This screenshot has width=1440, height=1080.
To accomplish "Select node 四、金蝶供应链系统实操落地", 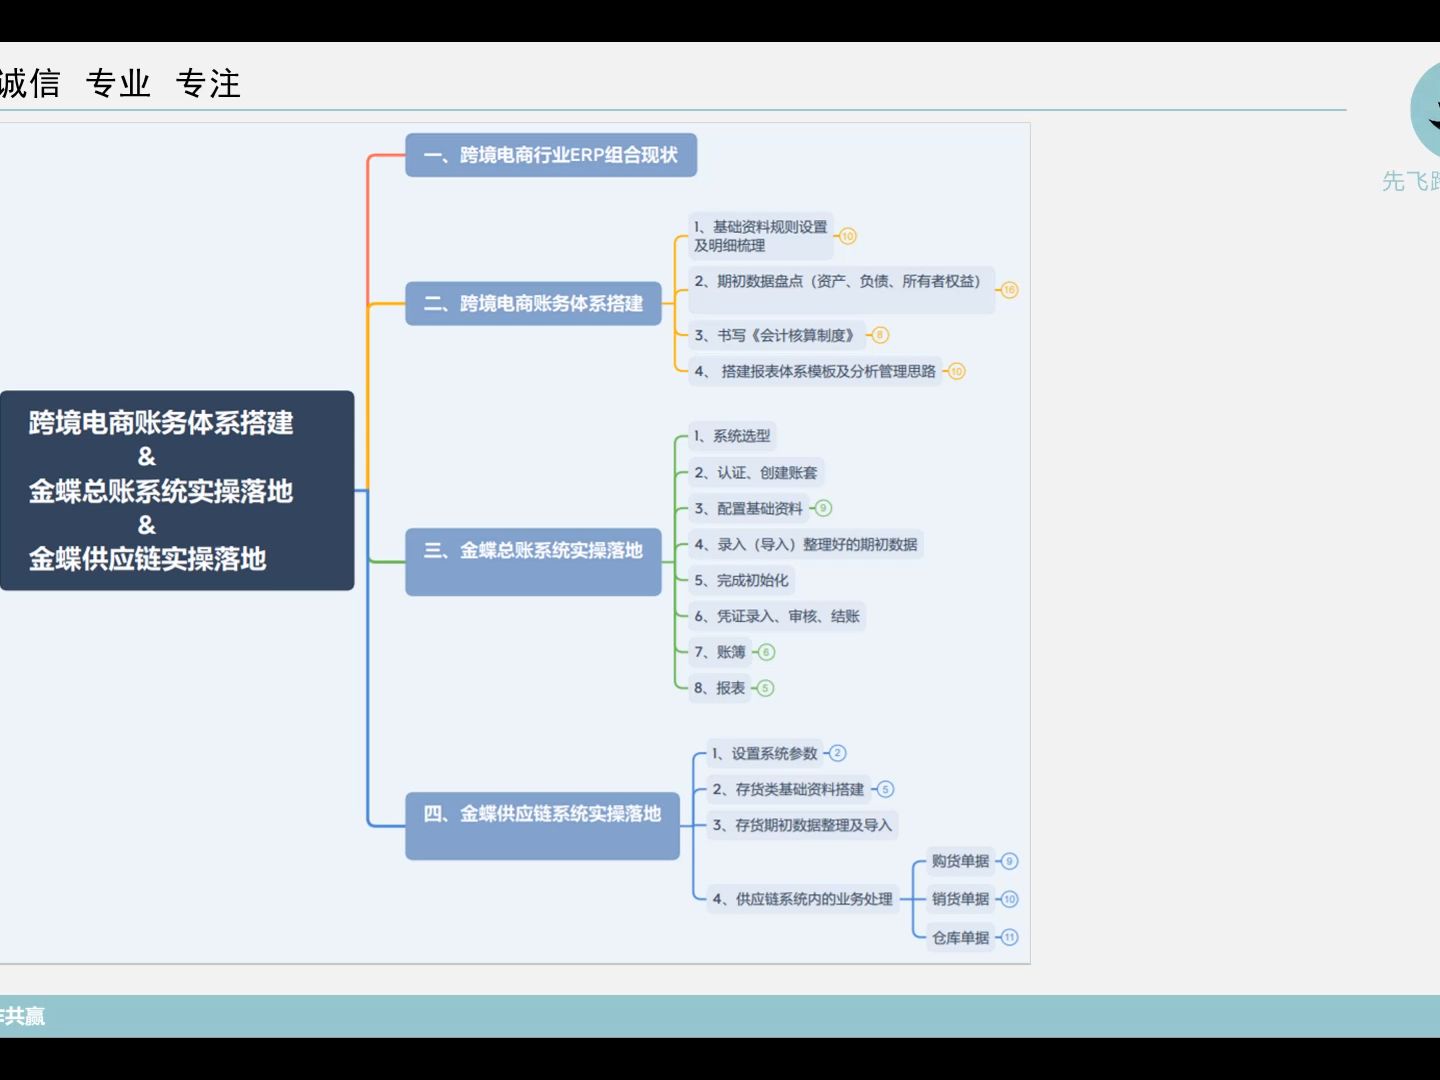I will (x=542, y=825).
